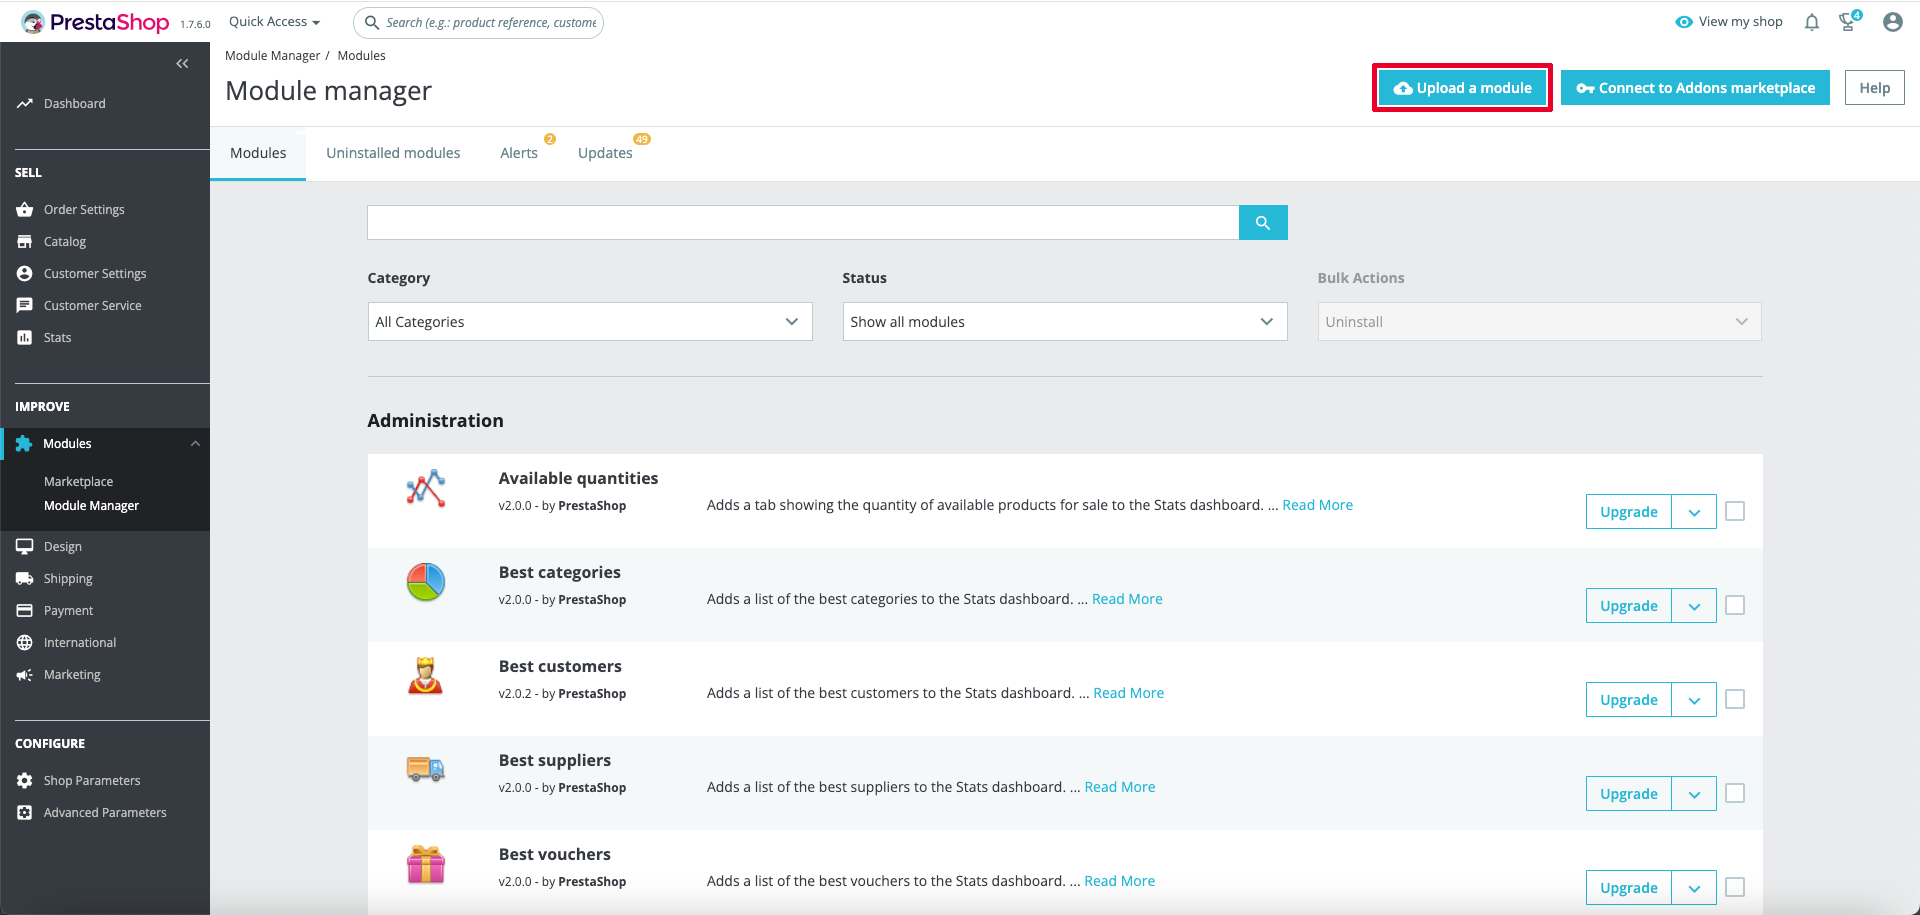Read More about Best categories
This screenshot has height=915, width=1920.
coord(1127,599)
